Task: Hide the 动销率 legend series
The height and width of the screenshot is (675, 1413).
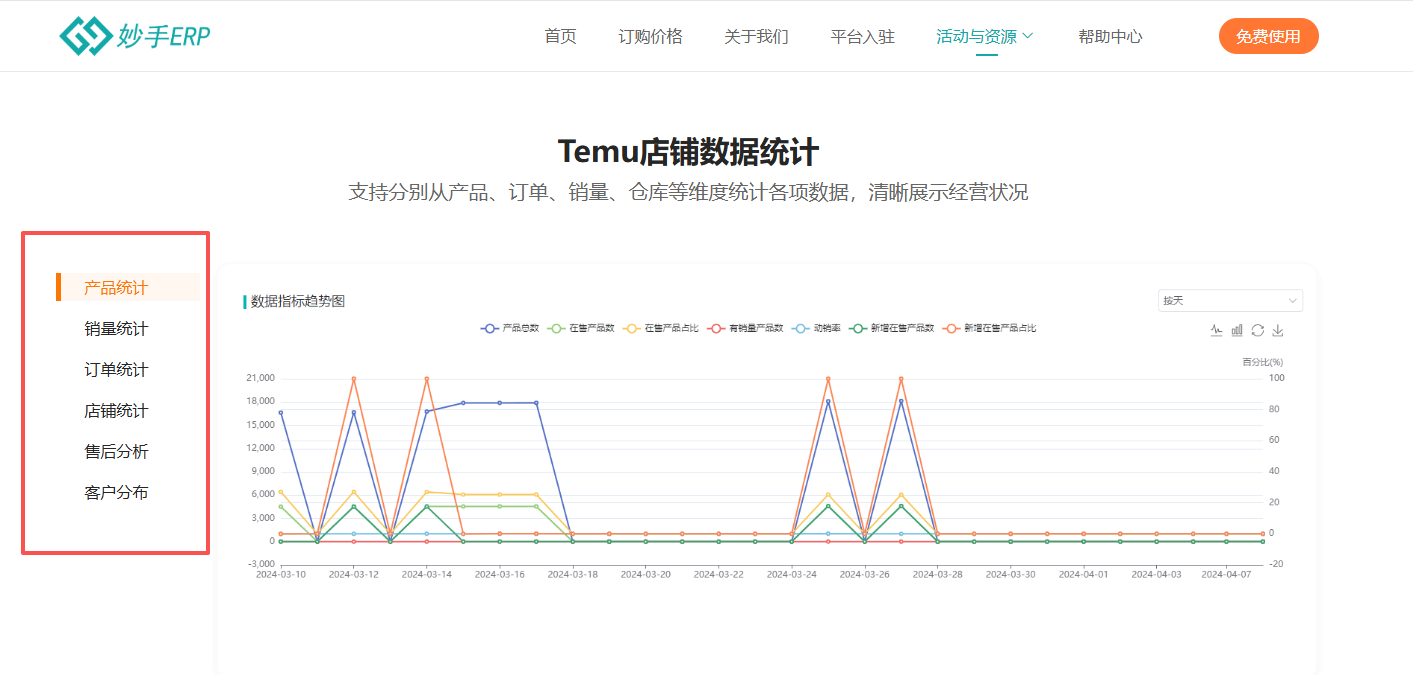Action: point(816,328)
